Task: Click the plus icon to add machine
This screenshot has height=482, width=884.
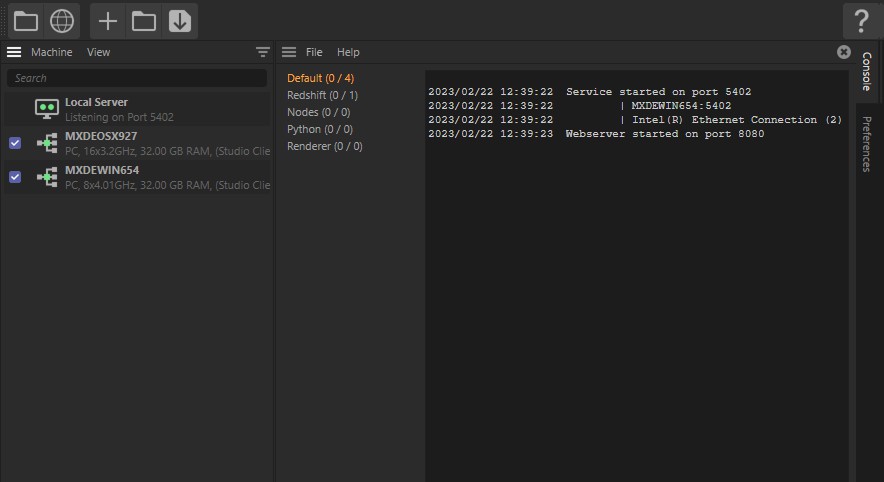Action: [x=108, y=21]
